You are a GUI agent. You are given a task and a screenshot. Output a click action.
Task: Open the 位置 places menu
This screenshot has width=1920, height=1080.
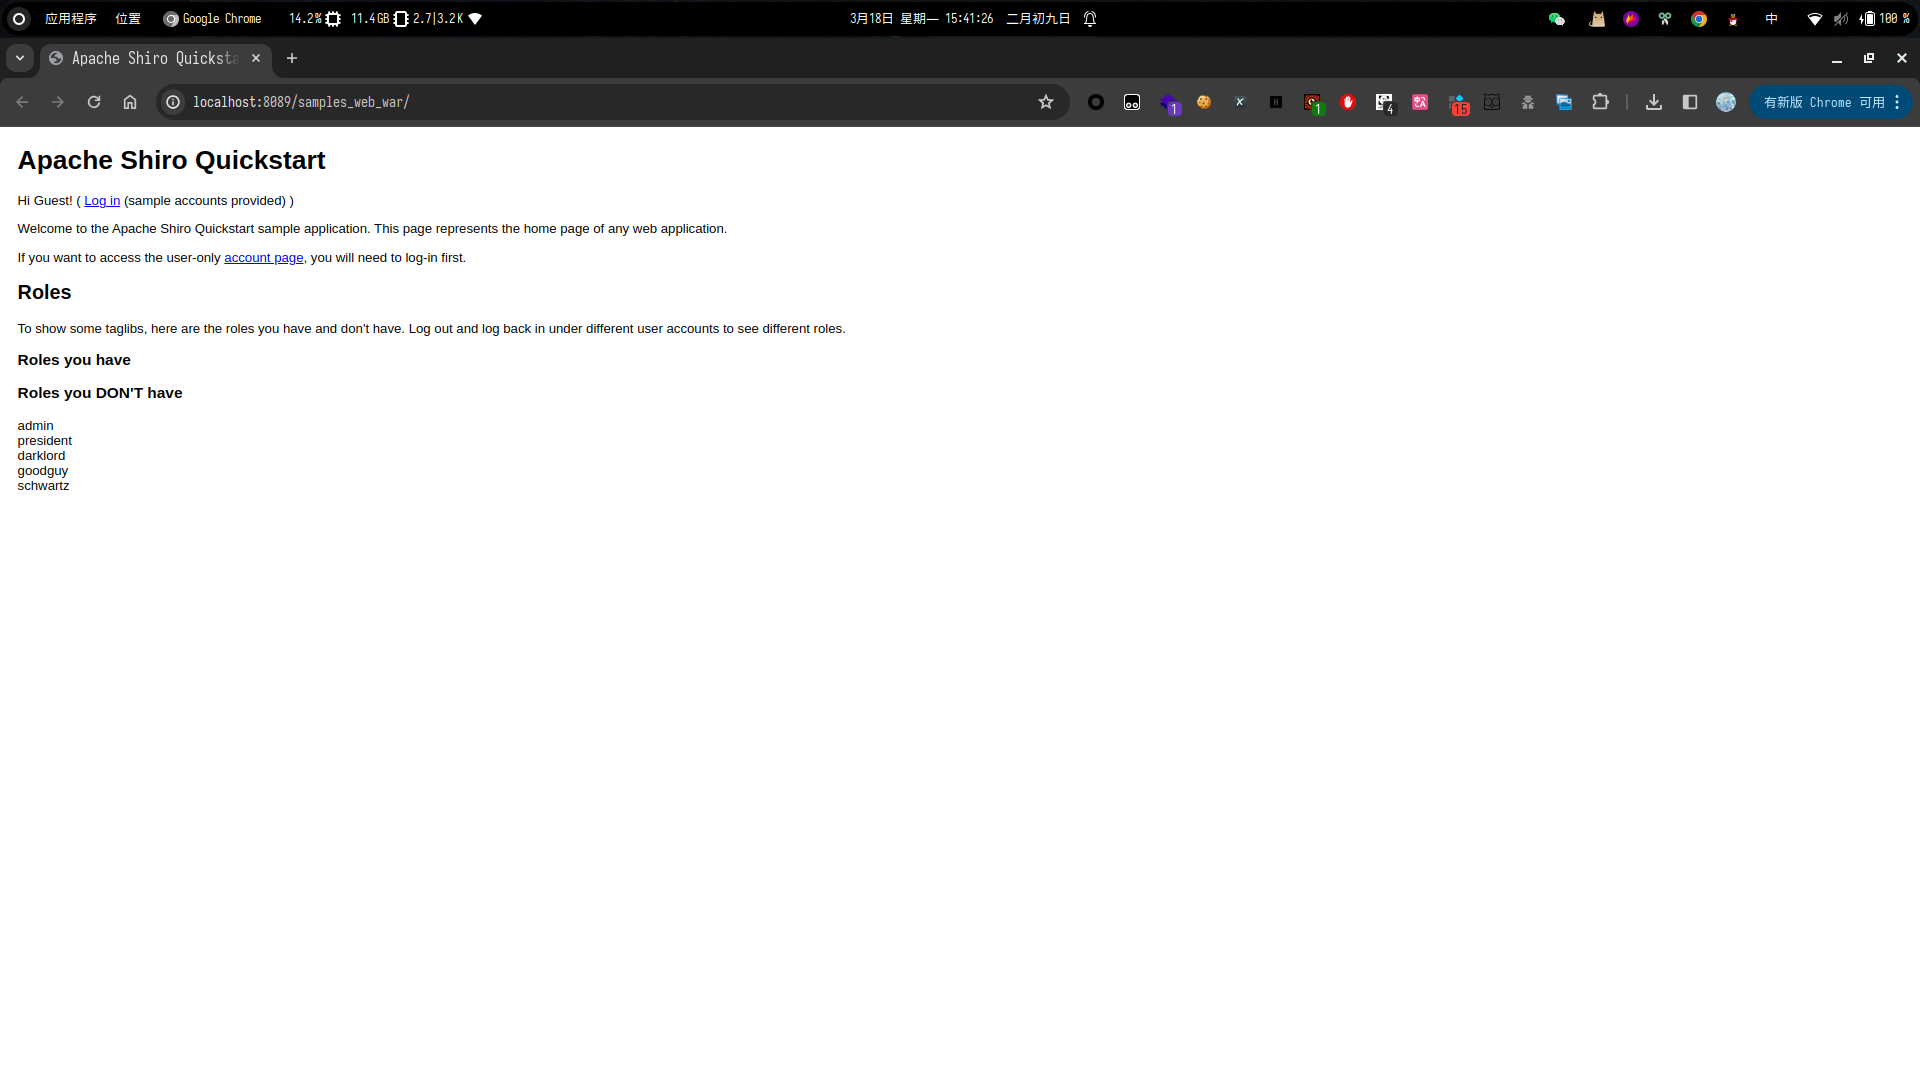pos(128,19)
